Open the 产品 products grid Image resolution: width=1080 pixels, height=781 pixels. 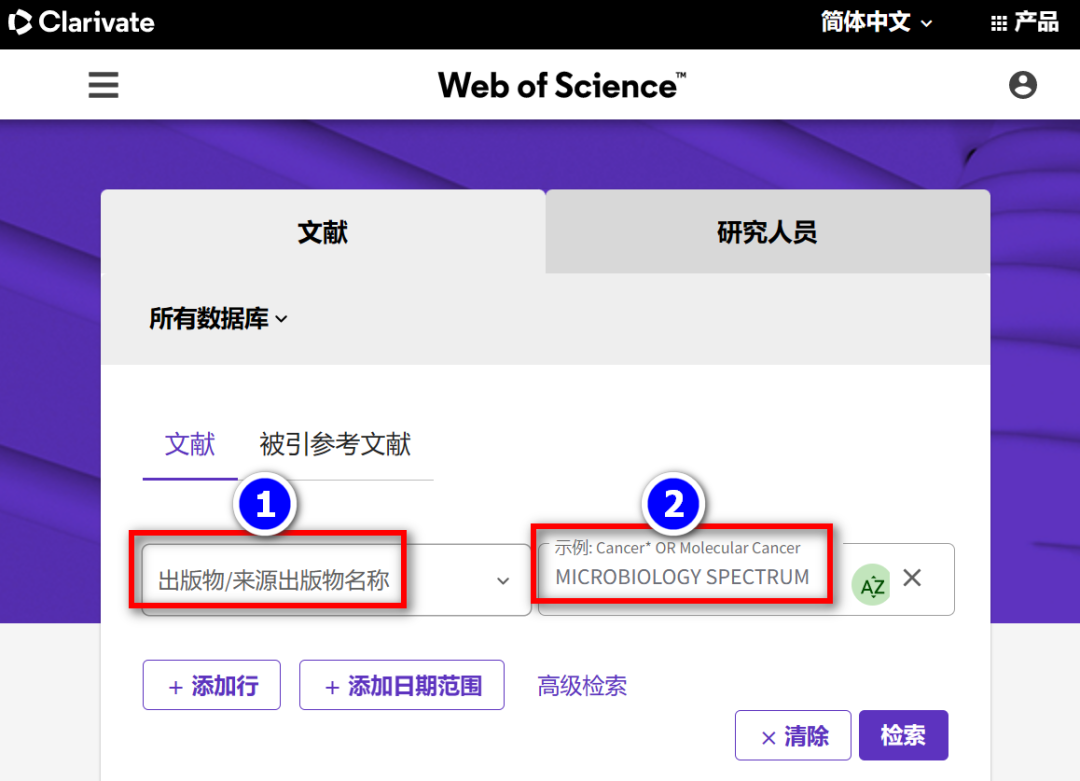click(x=1024, y=23)
